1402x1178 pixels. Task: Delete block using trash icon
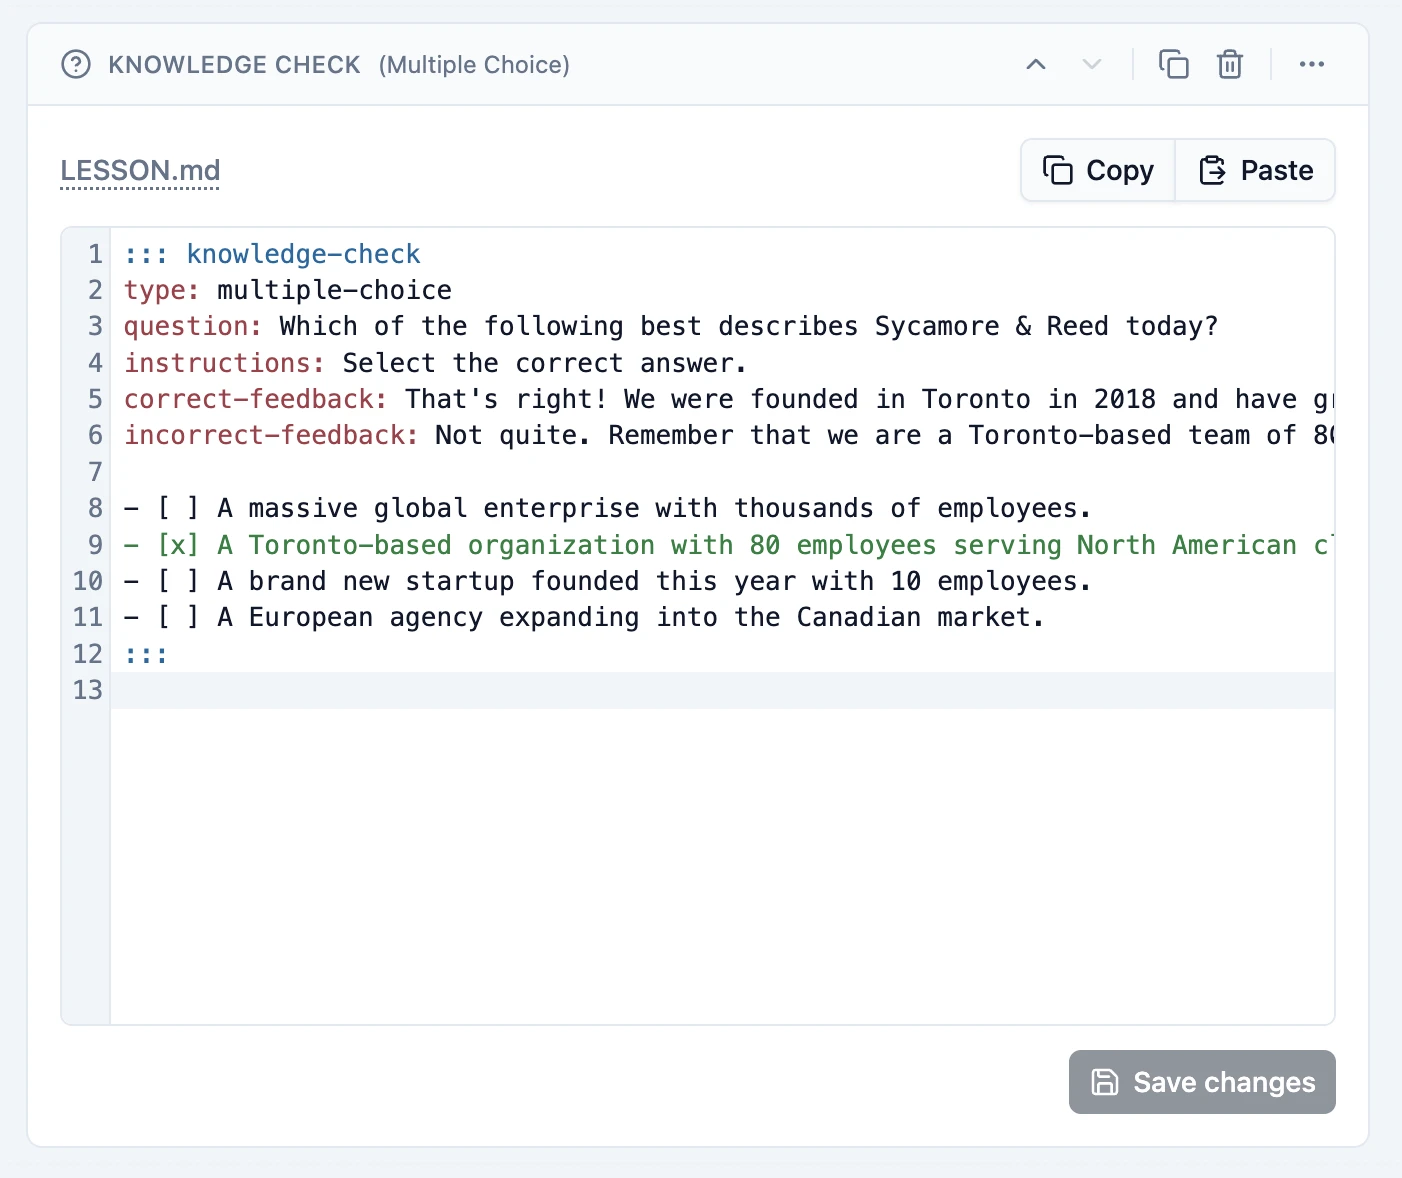(1229, 65)
